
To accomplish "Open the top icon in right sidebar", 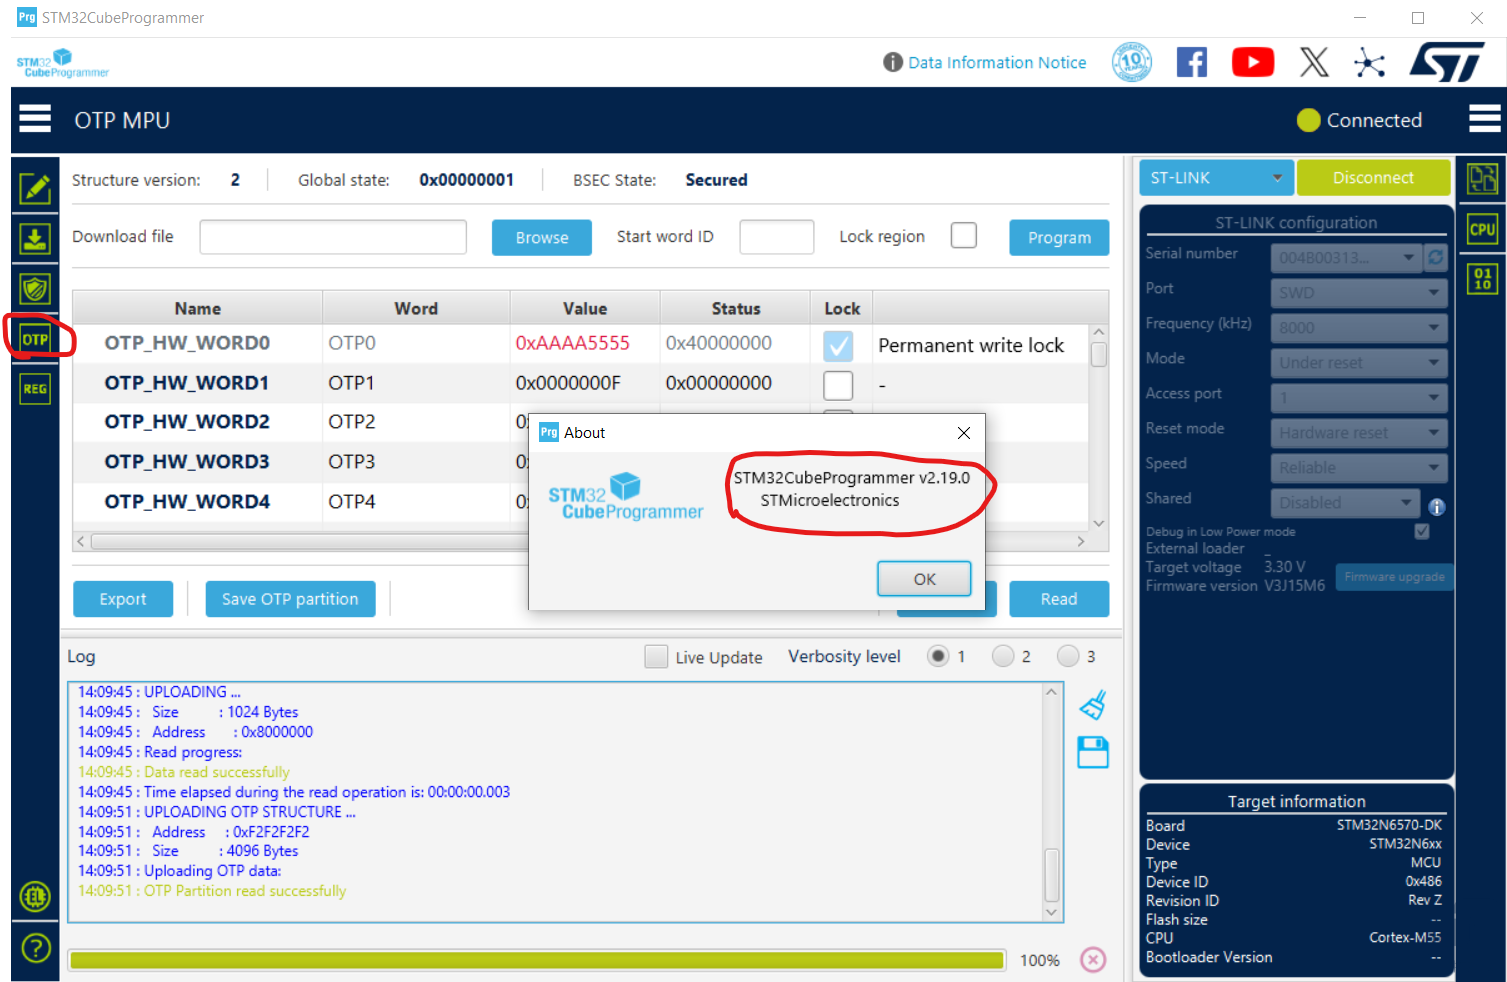I will click(1482, 179).
